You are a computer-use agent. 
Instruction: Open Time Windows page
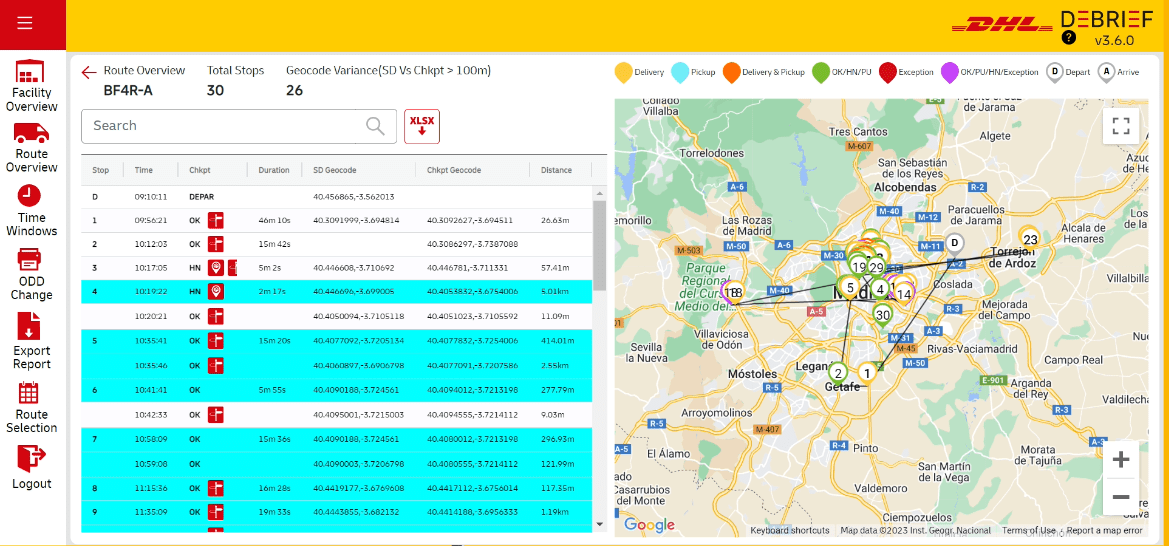coord(32,210)
